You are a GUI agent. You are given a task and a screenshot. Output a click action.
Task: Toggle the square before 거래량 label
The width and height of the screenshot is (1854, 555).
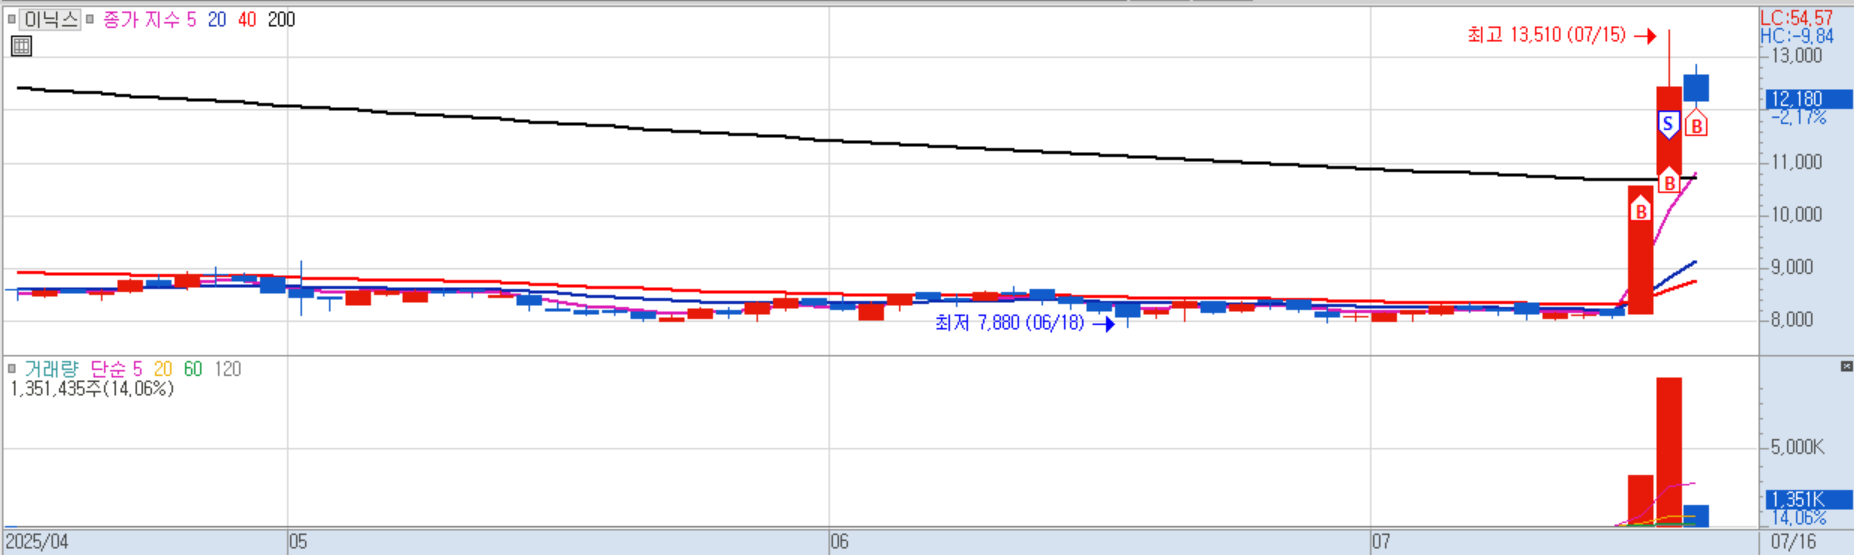[x=12, y=369]
